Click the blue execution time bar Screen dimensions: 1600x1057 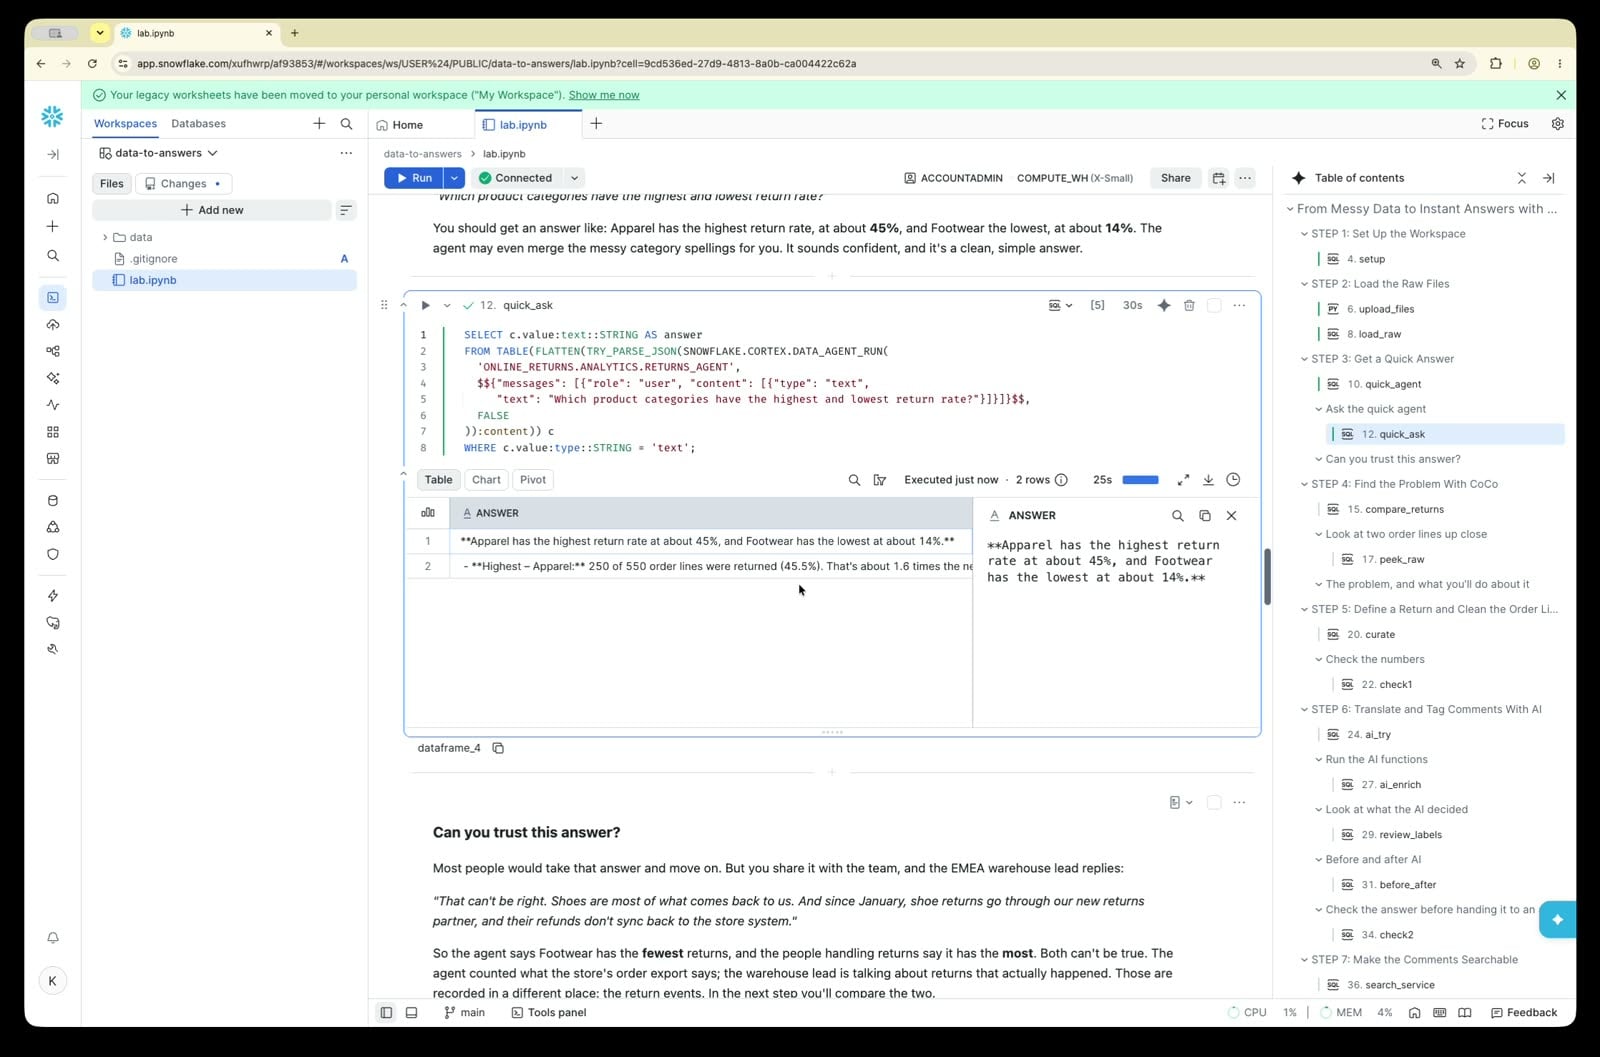1140,480
